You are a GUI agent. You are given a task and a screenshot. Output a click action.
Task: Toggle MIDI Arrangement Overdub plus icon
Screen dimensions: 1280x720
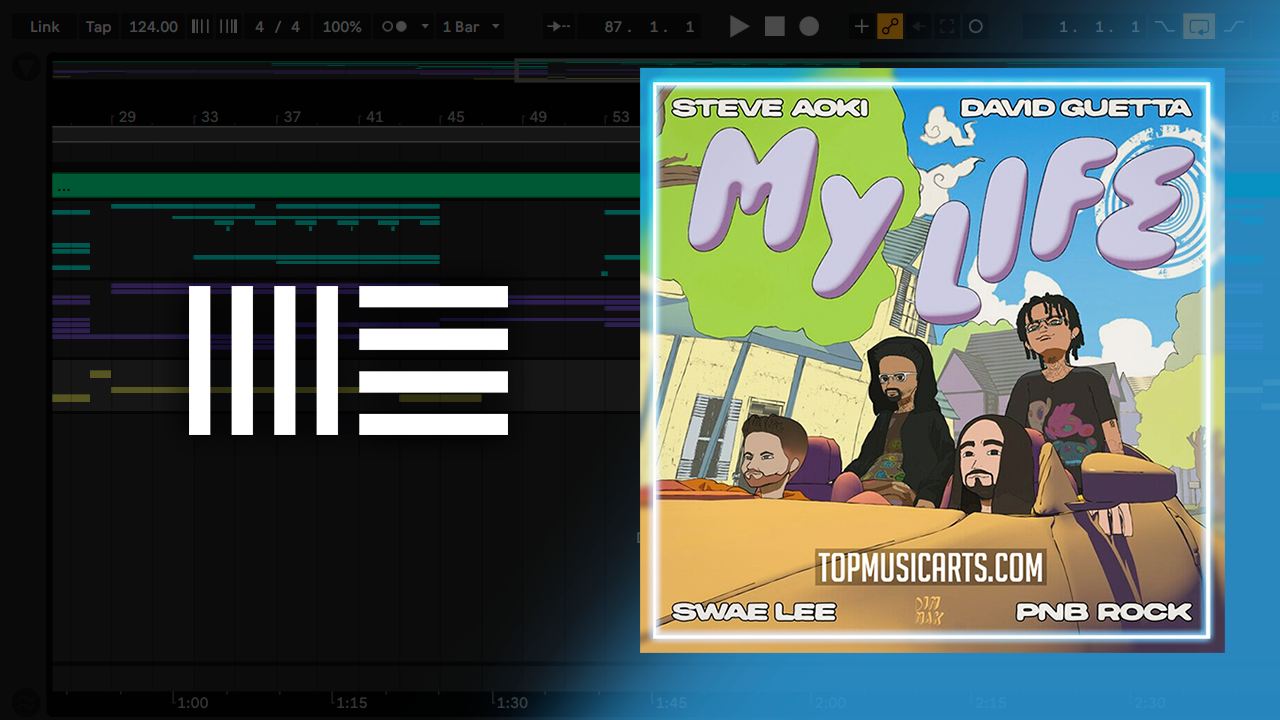click(x=861, y=27)
